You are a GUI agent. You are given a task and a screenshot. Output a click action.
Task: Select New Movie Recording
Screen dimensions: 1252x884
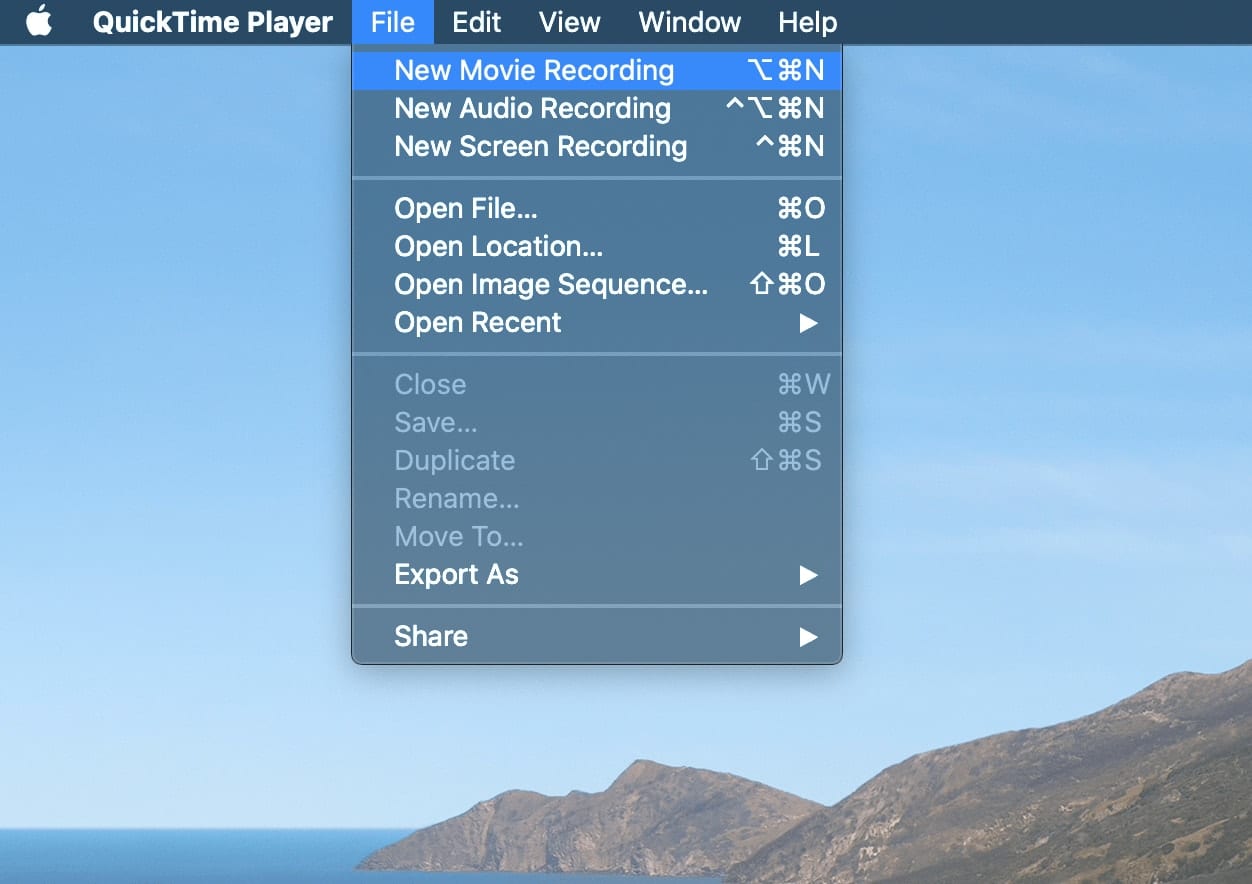(534, 70)
